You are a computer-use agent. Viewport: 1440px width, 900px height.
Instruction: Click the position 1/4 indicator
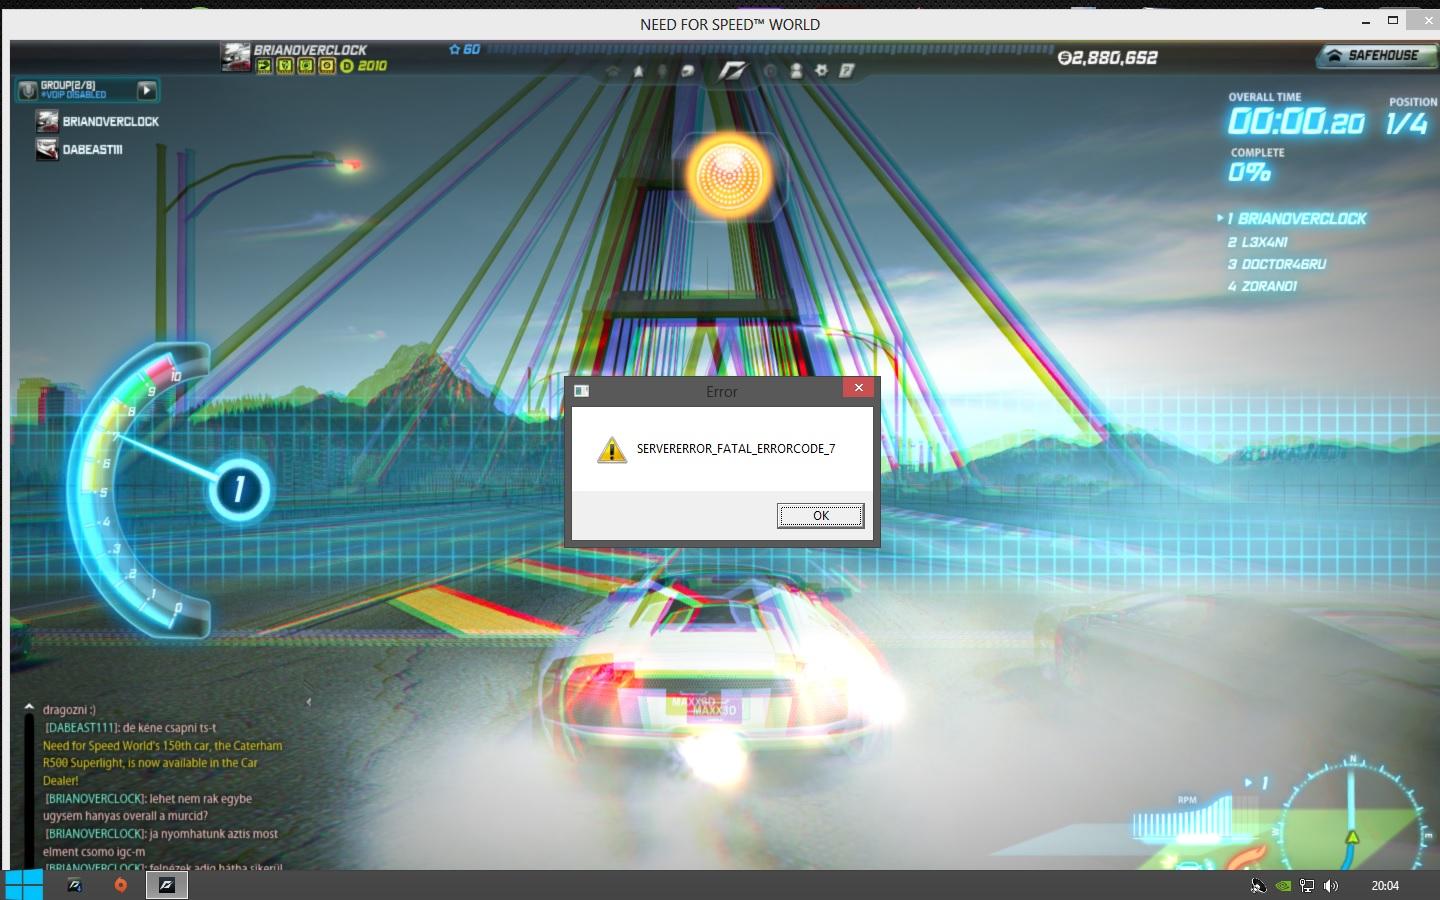tap(1407, 124)
